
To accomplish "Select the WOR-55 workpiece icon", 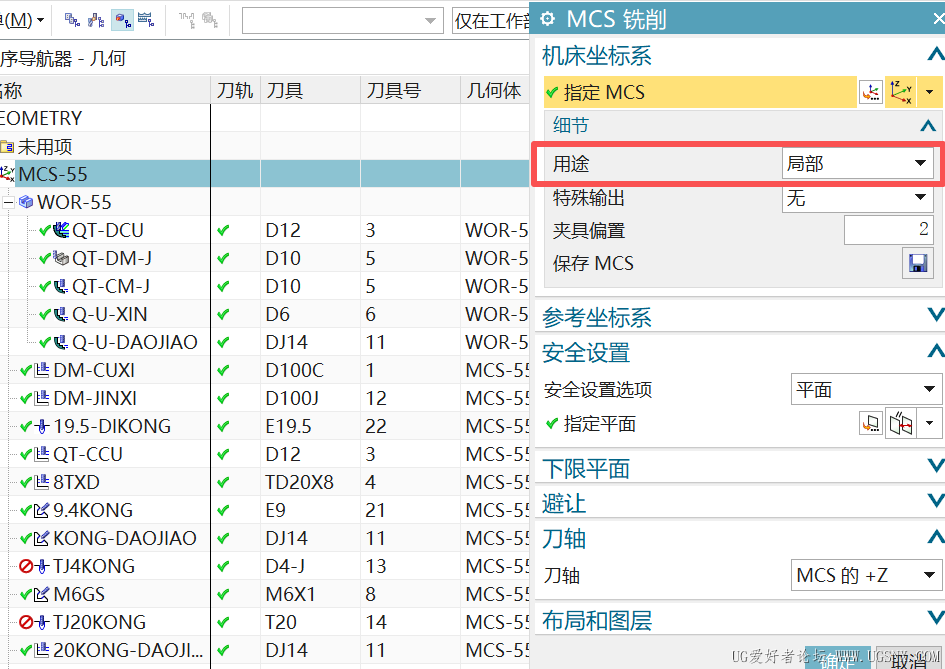I will point(26,202).
